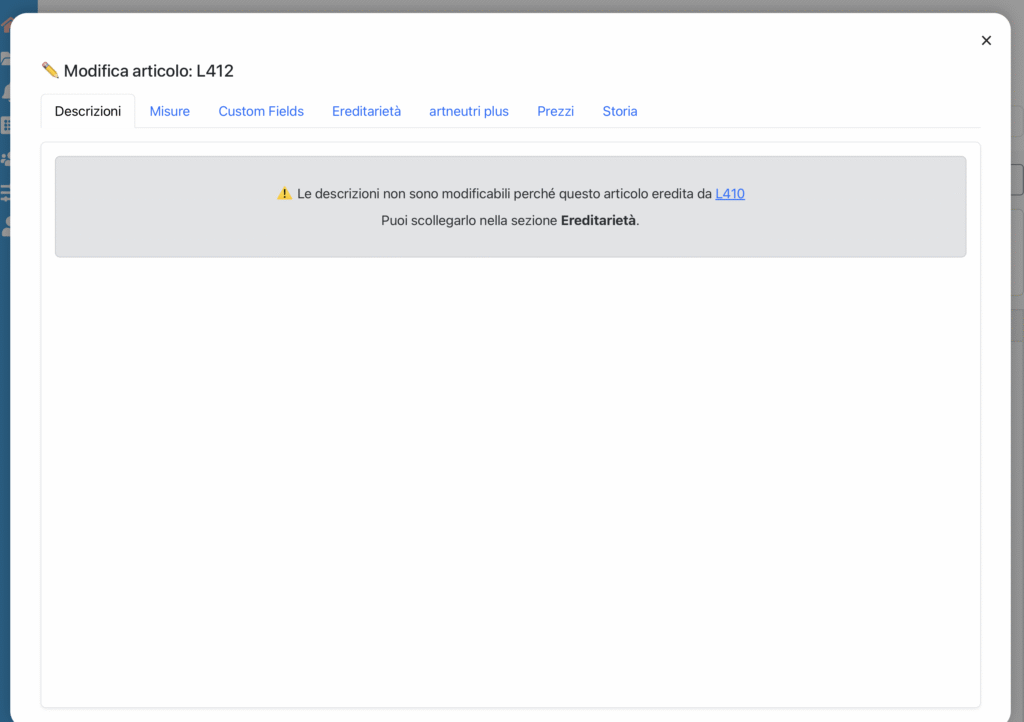Image resolution: width=1024 pixels, height=722 pixels.
Task: Switch to the artneutri plus tab
Action: coord(469,111)
